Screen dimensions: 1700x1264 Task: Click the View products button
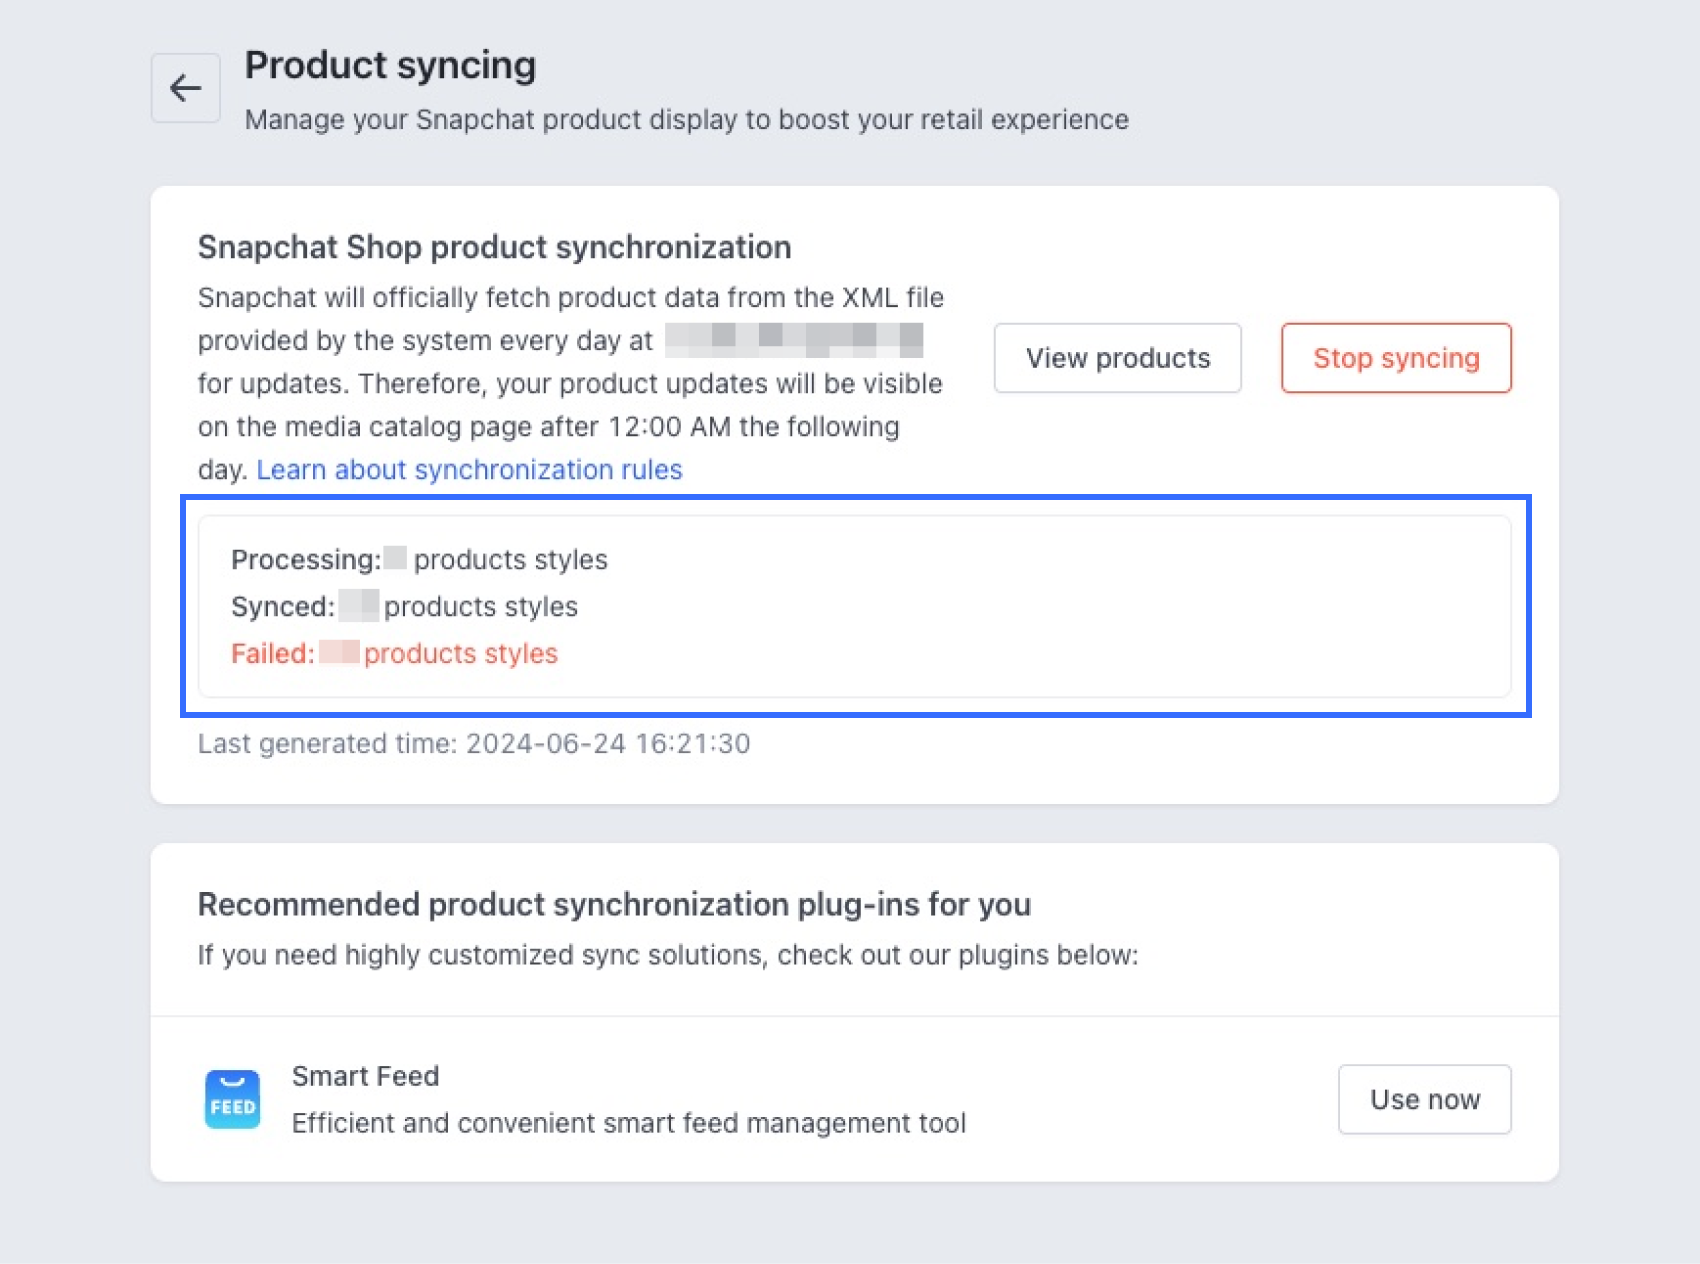point(1117,358)
